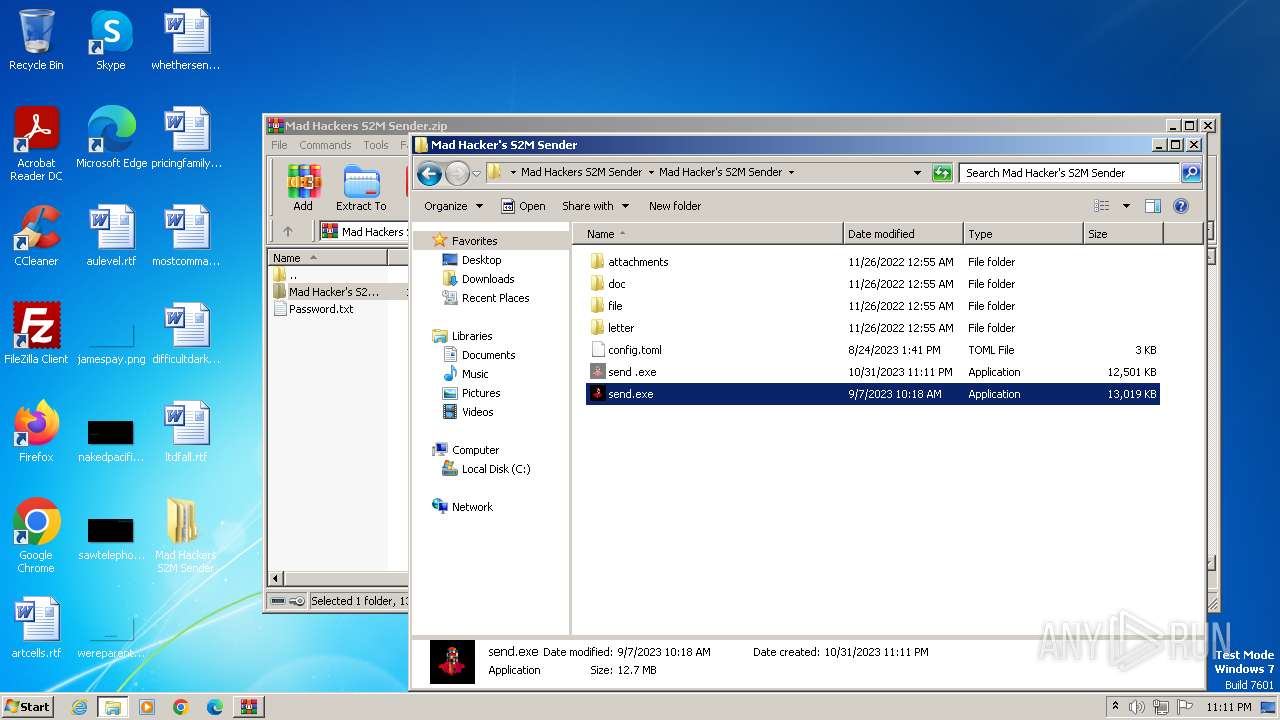Click the Search Mad Hacker's S2M Sender box

(x=1068, y=173)
